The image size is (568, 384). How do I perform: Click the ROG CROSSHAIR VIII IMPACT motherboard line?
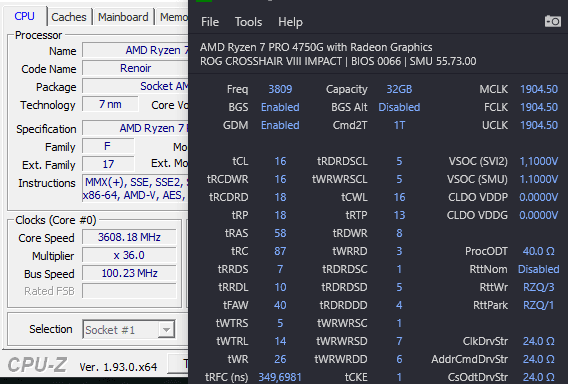tap(338, 61)
